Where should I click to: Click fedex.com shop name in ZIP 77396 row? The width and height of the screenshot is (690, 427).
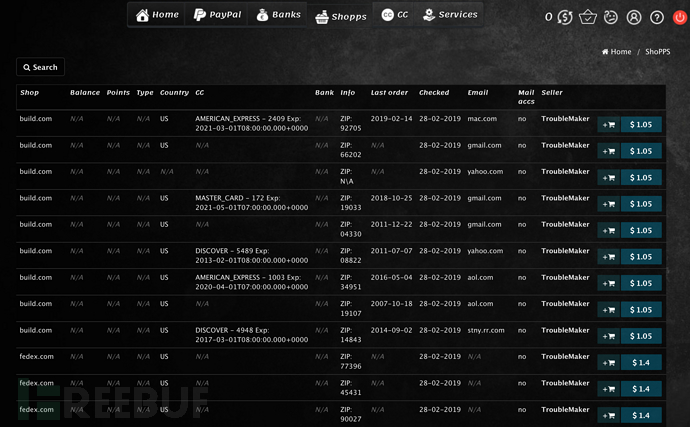pyautogui.click(x=37, y=357)
